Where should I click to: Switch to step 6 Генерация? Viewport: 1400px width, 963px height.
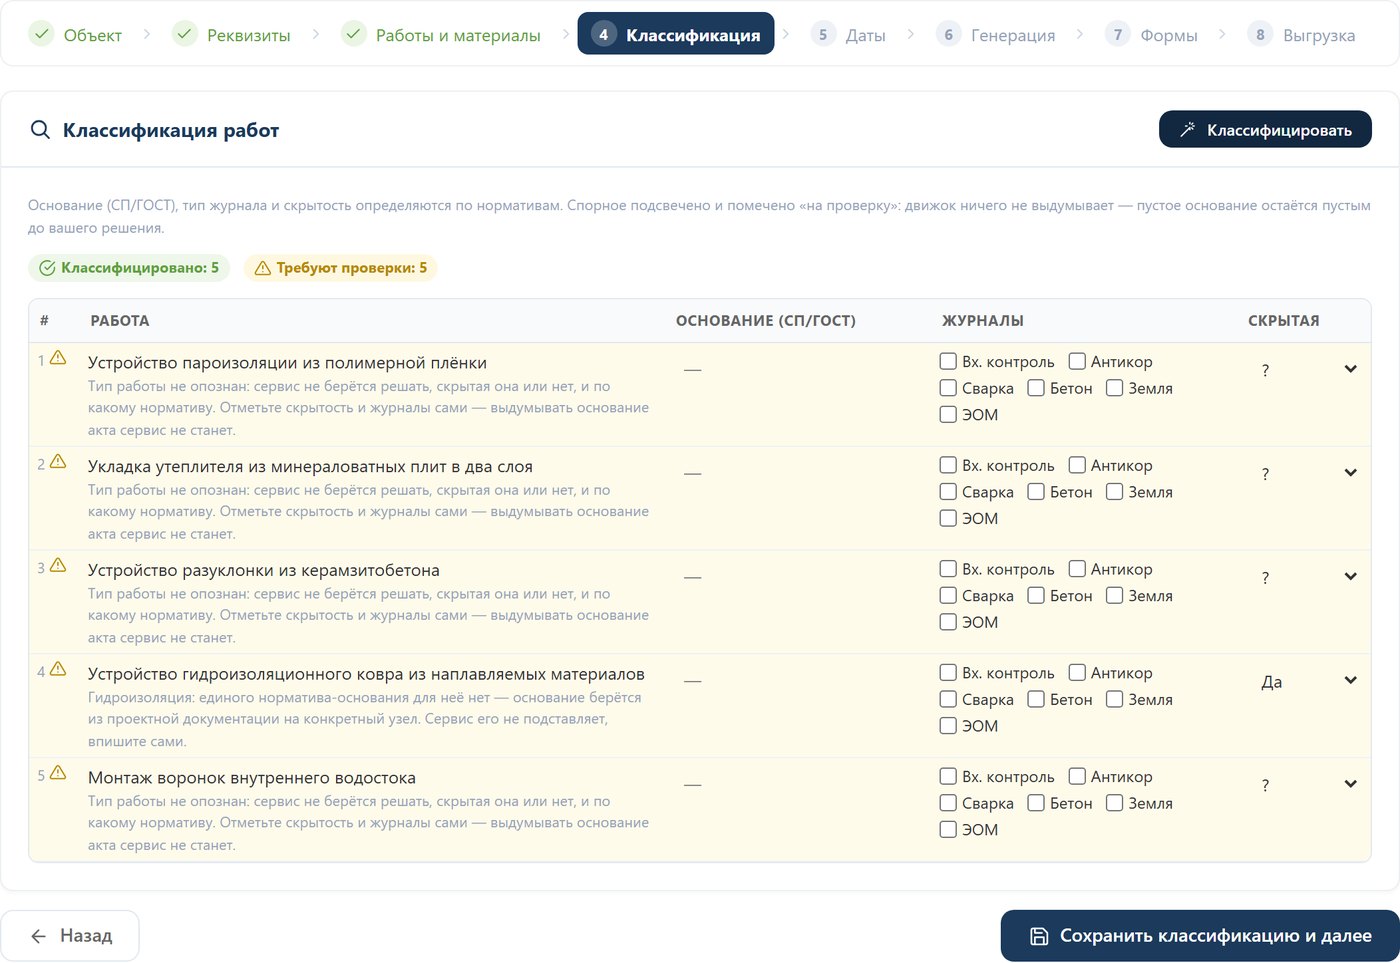click(x=997, y=35)
